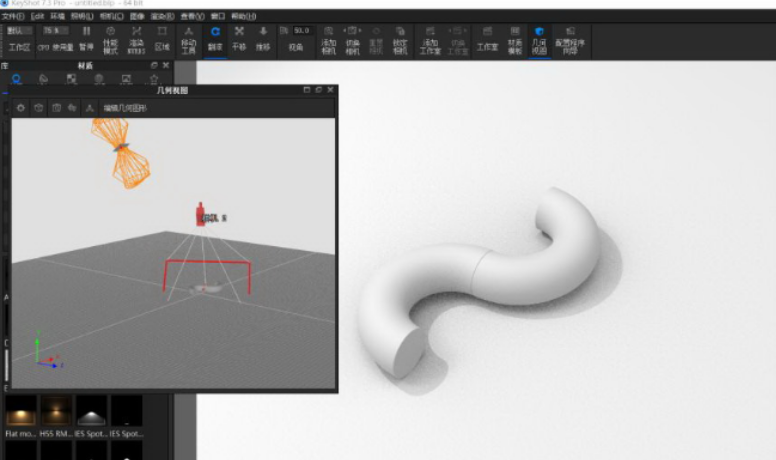Open the CPU 使用量 percentage dropdown
Viewport: 776px width, 460px height.
click(x=49, y=31)
